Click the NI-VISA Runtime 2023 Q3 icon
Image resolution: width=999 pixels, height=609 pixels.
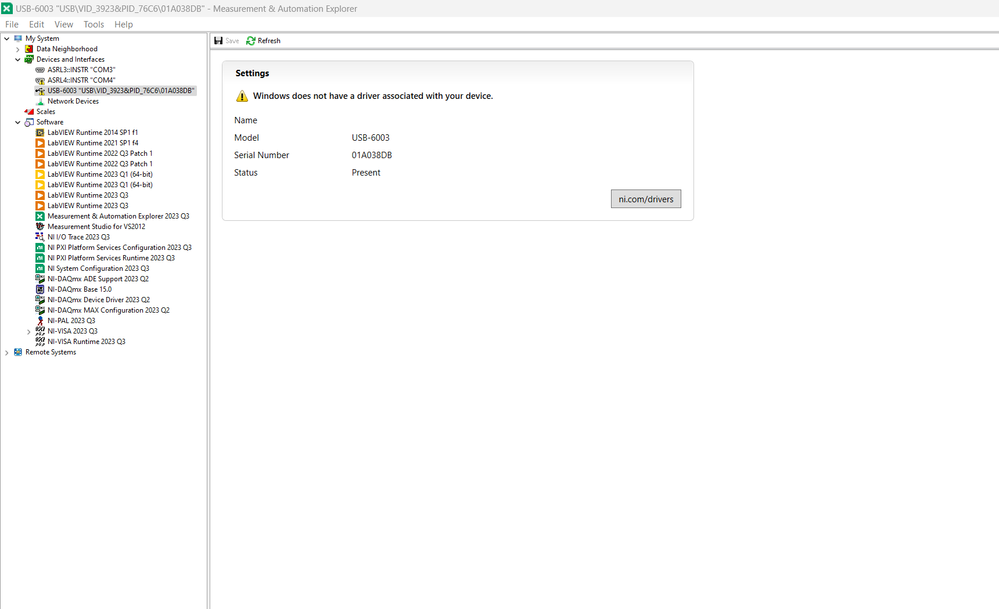coord(40,341)
